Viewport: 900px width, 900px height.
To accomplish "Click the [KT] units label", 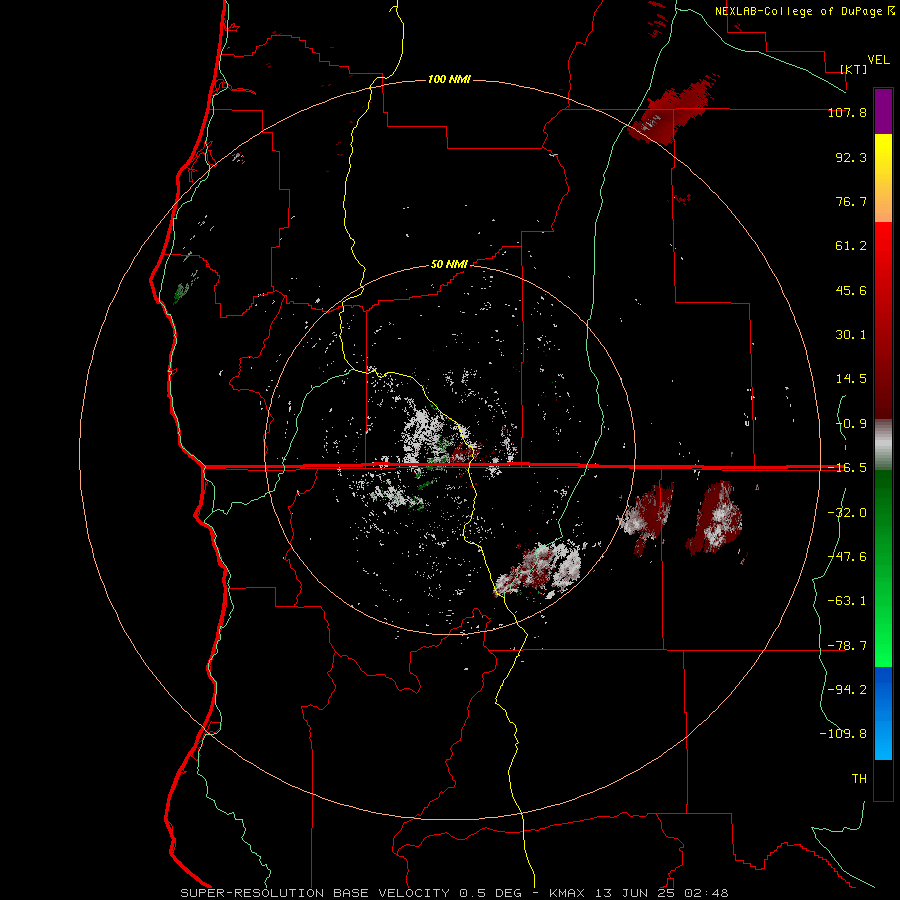I will click(x=854, y=69).
